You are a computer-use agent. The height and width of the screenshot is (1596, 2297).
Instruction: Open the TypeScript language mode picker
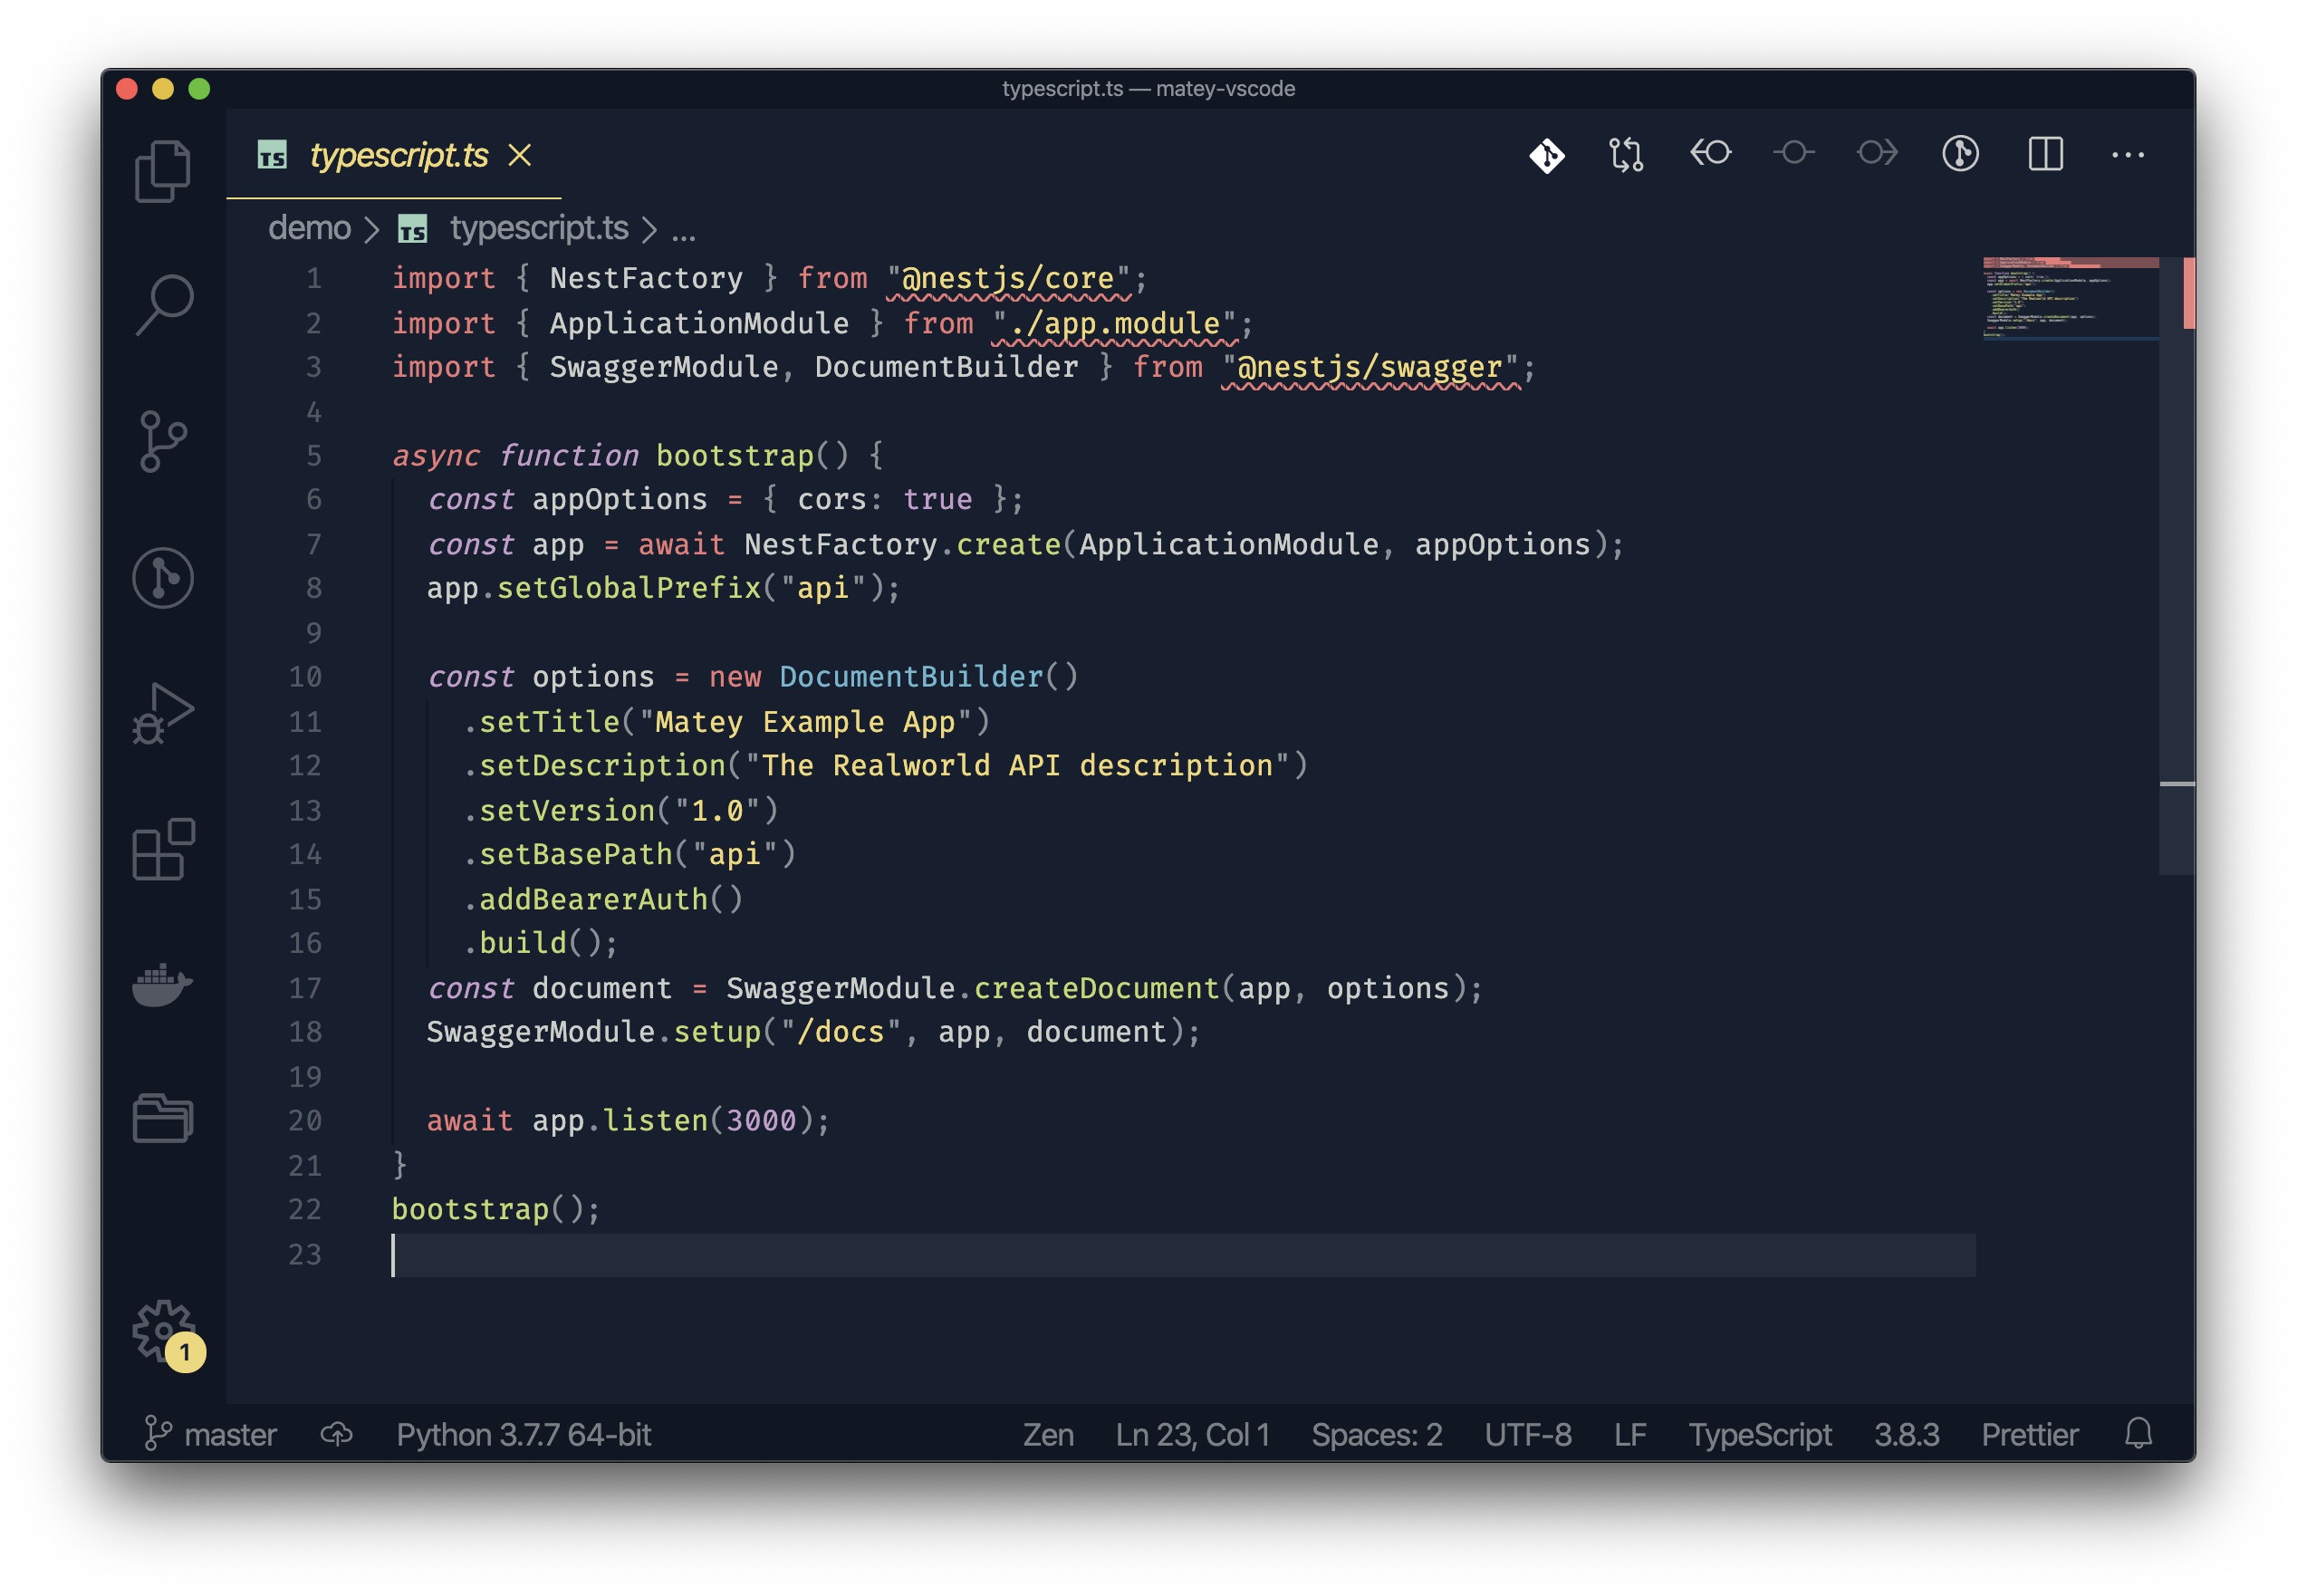(1759, 1434)
